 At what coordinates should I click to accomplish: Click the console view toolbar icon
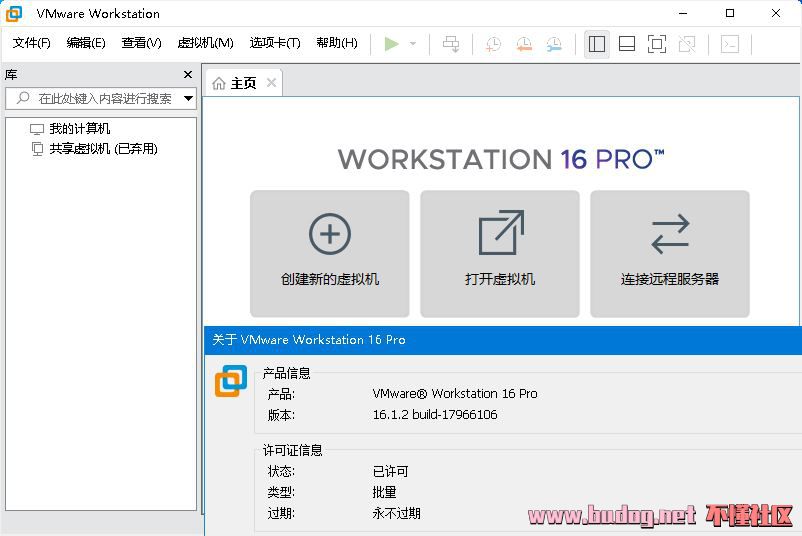pos(730,44)
